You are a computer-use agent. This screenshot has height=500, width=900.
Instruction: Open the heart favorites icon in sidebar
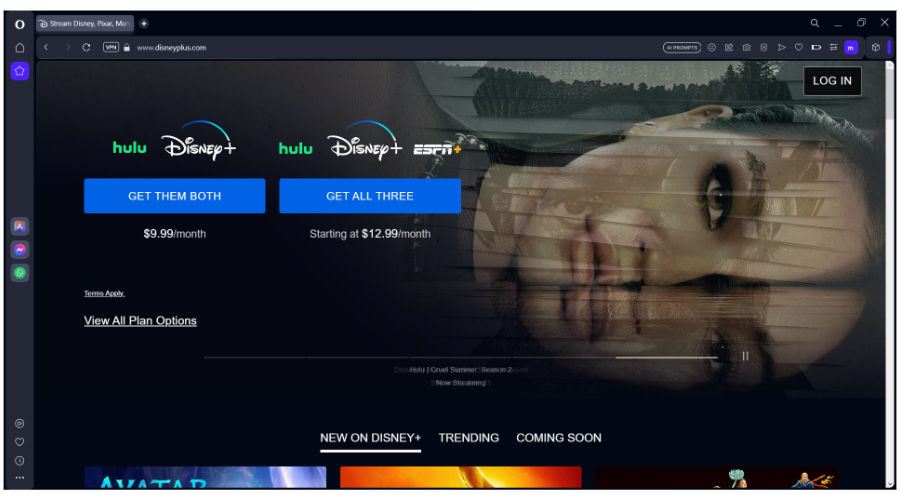(20, 442)
